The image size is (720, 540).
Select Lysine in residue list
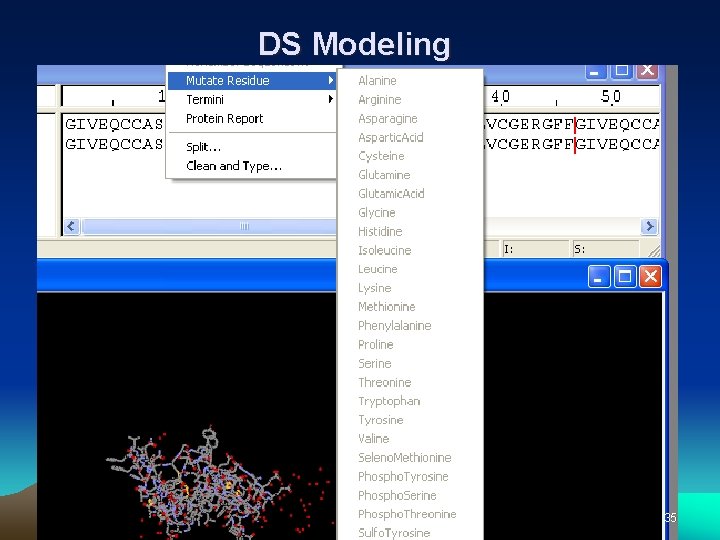pyautogui.click(x=375, y=288)
